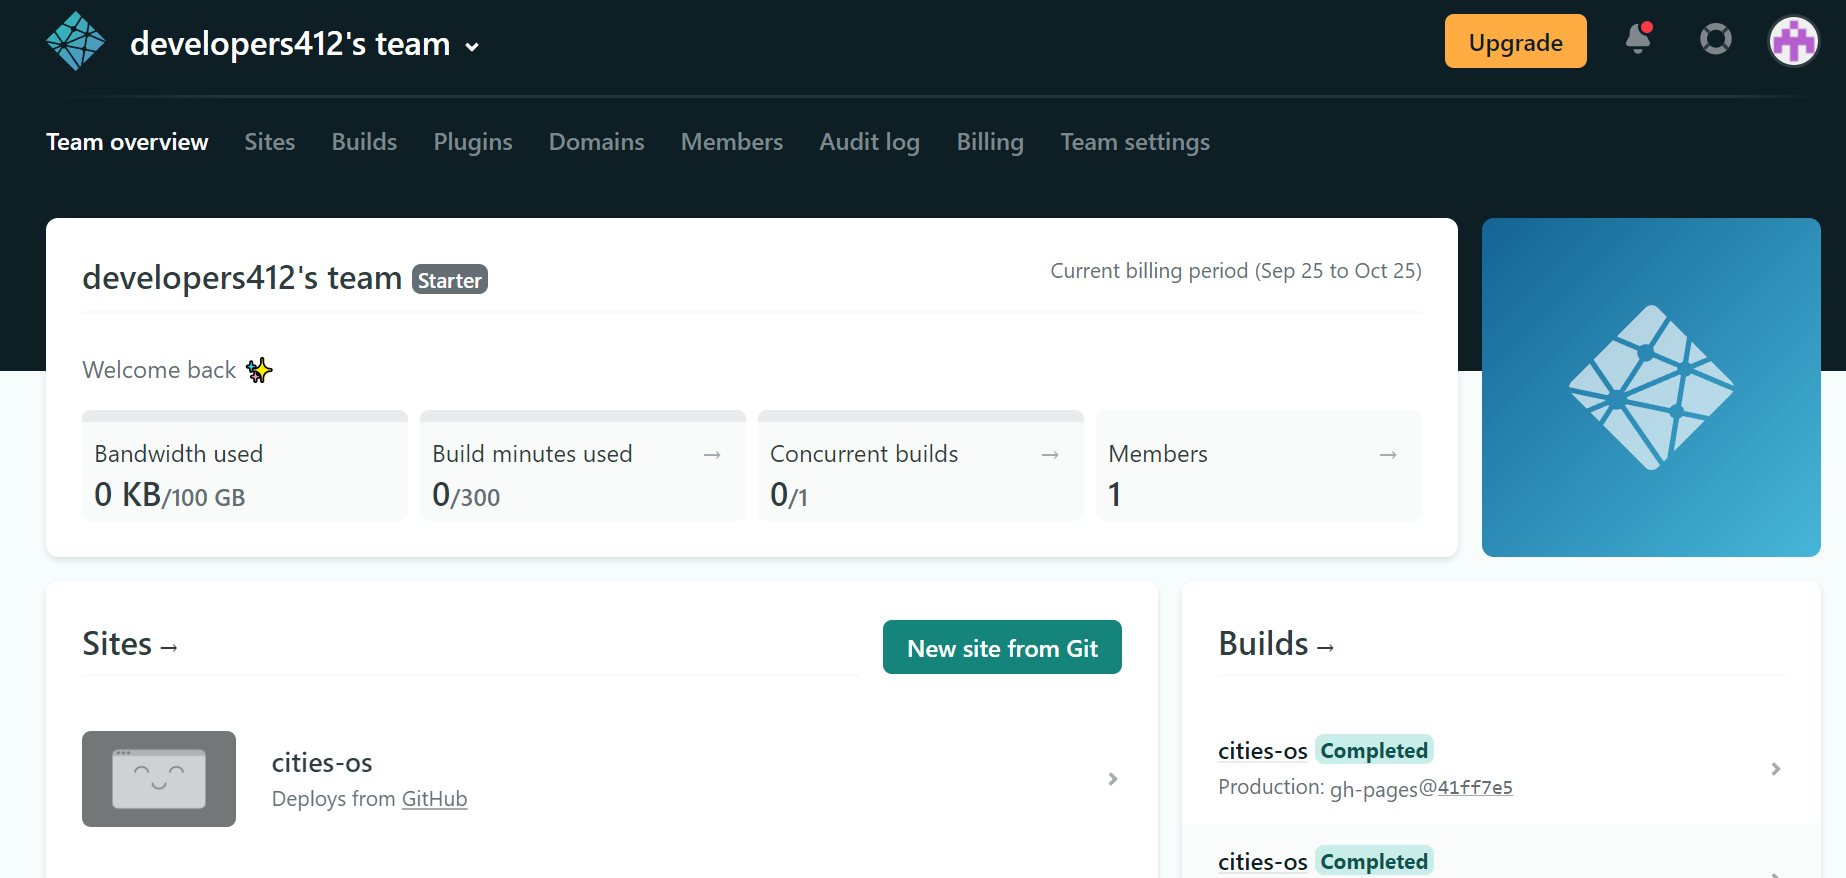Click the first Completed build status badge
The height and width of the screenshot is (878, 1846).
point(1374,750)
